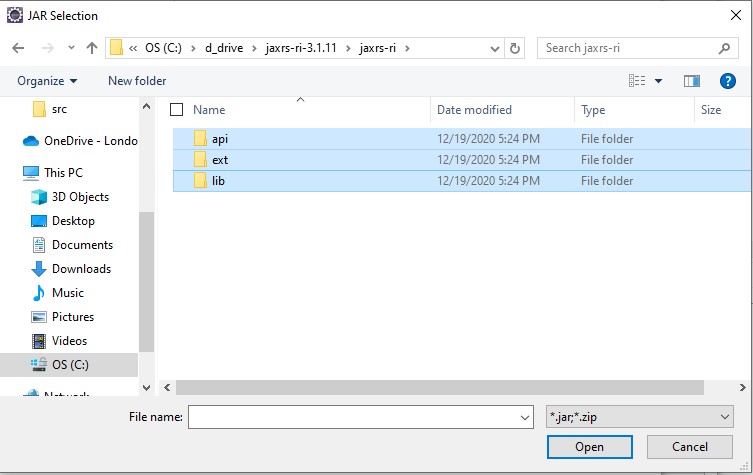Open Help with the question icon
Image resolution: width=753 pixels, height=475 pixels.
[x=727, y=81]
